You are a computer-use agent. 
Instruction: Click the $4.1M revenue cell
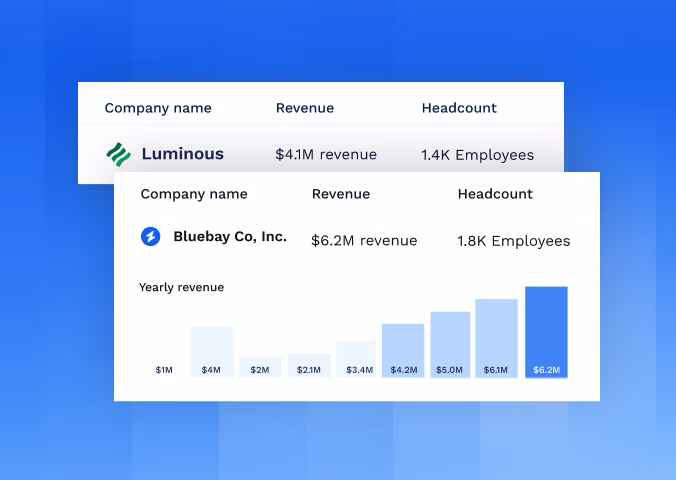pos(326,154)
